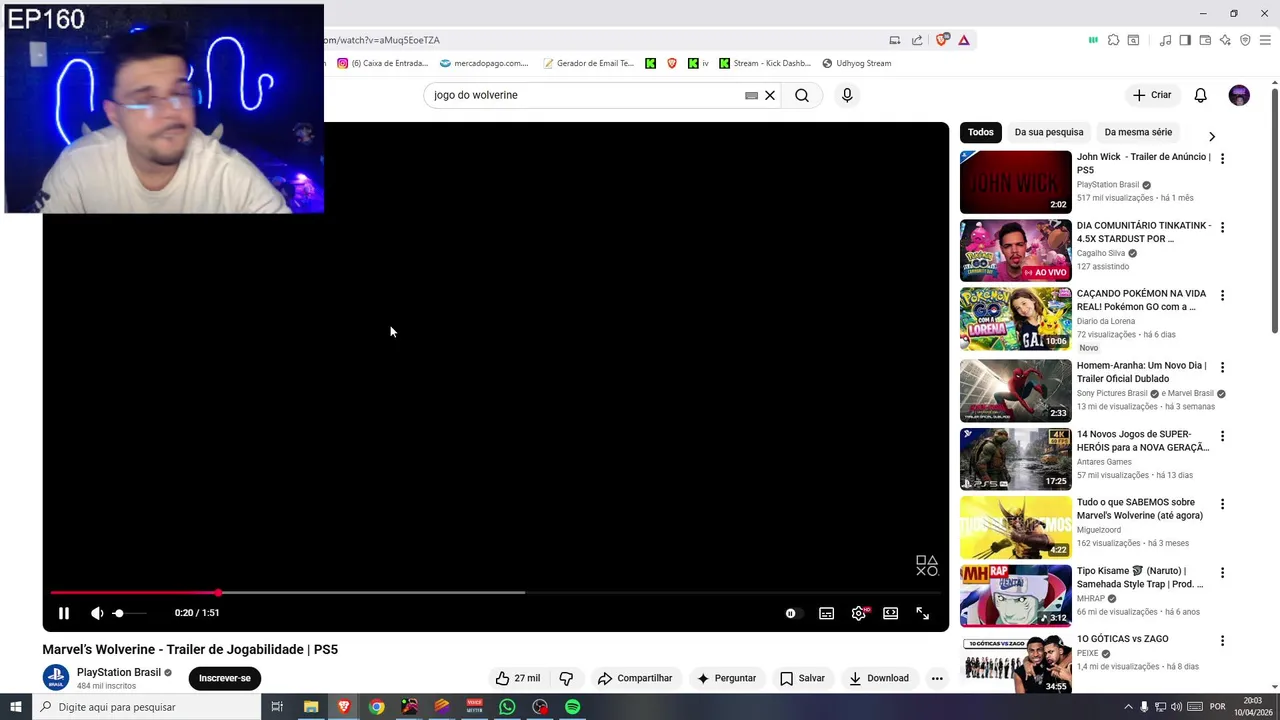Open Gerador de Email bookmark
The width and height of the screenshot is (1280, 720).
(588, 63)
